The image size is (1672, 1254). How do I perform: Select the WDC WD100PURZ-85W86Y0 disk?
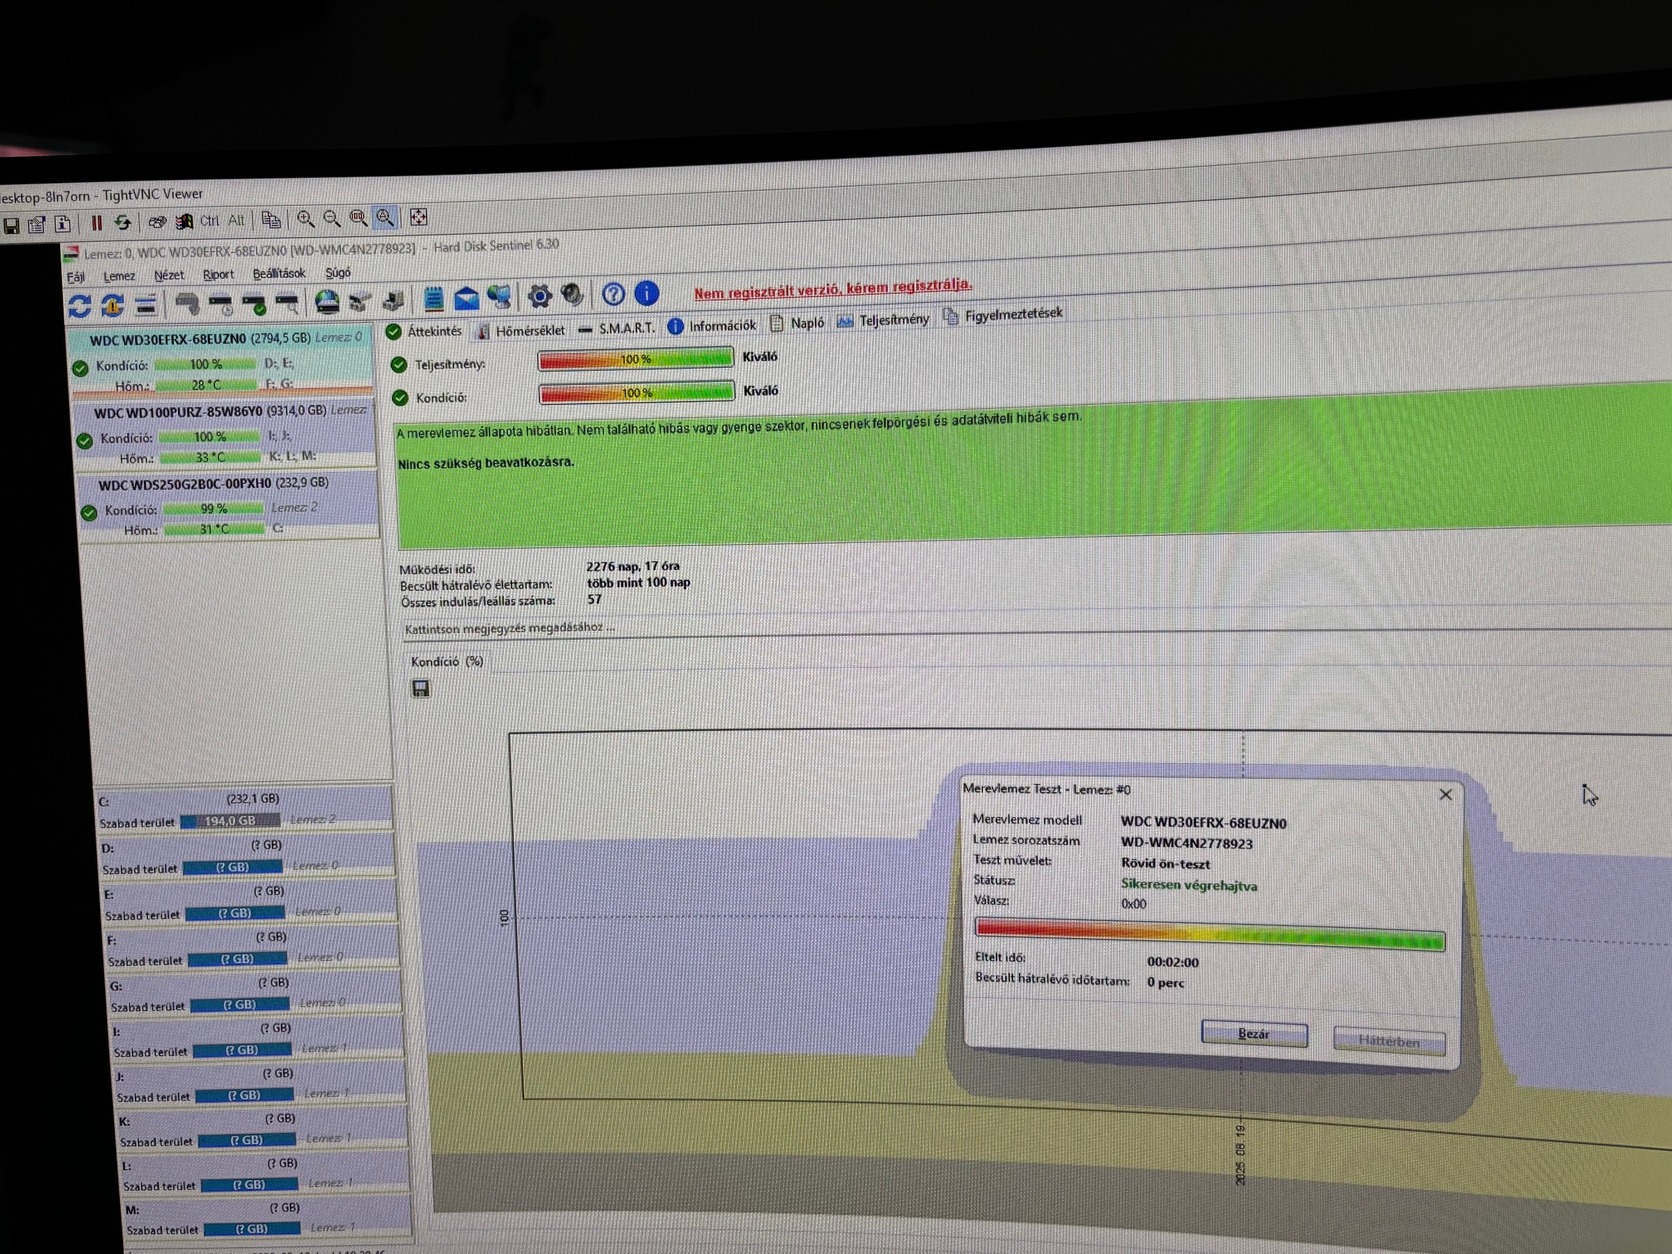pyautogui.click(x=225, y=434)
